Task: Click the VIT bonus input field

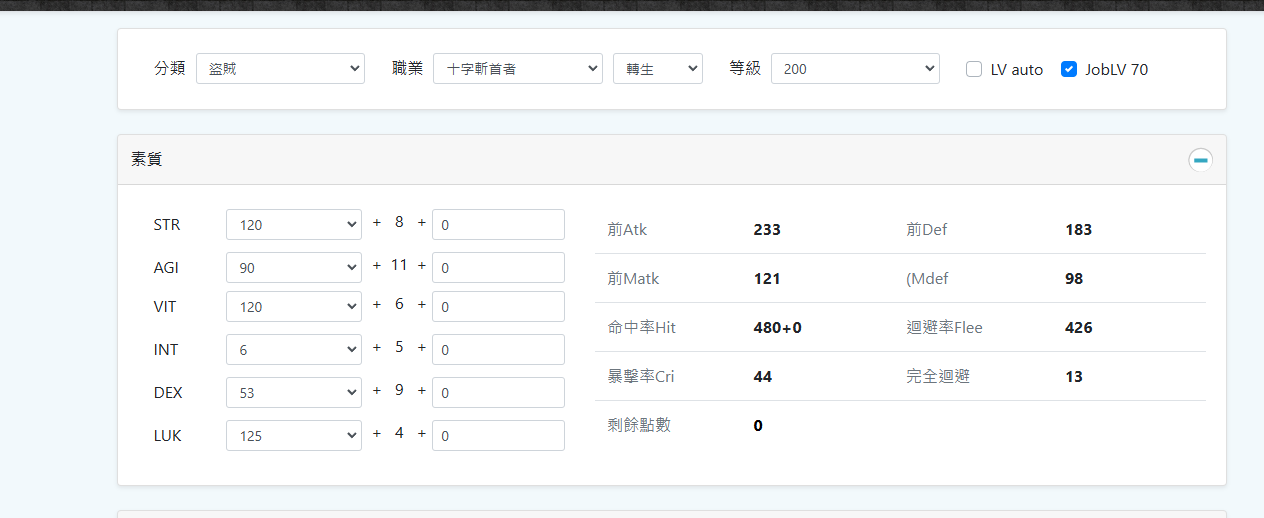Action: pyautogui.click(x=498, y=307)
